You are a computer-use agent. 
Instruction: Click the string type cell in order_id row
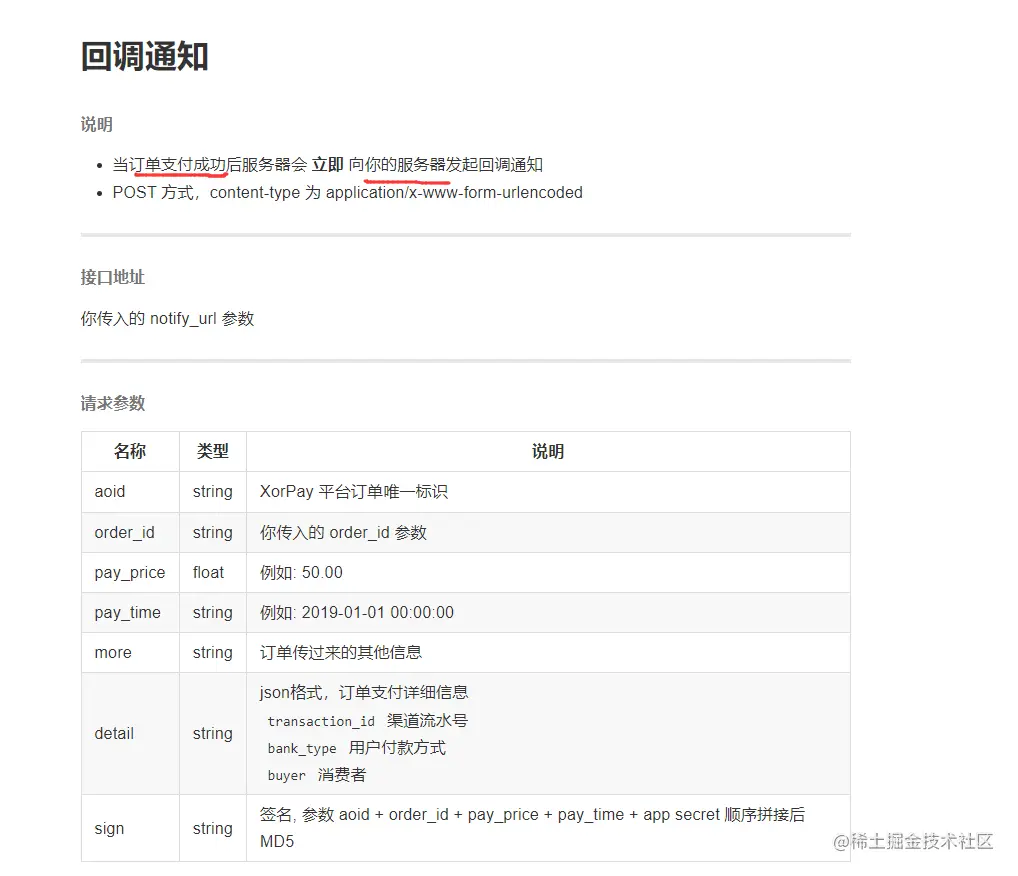(213, 532)
